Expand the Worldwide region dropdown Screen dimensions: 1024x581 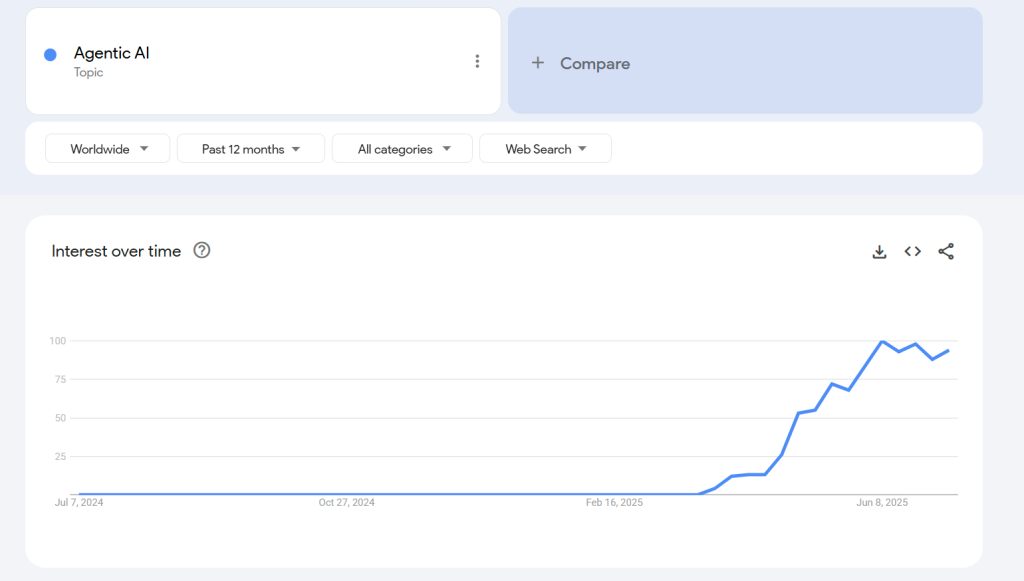[108, 149]
